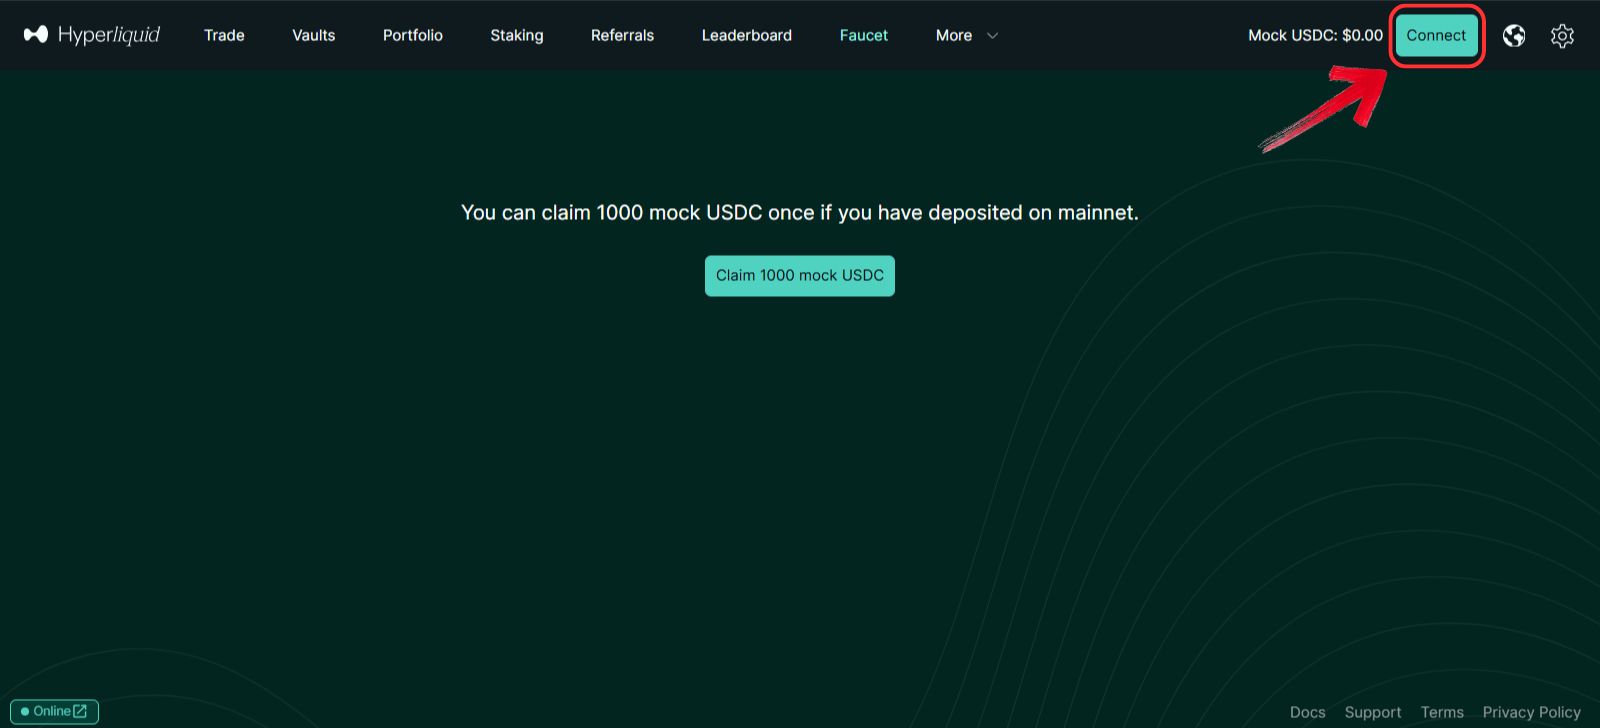Viewport: 1600px width, 728px height.
Task: Open the language globe icon
Action: [x=1514, y=36]
